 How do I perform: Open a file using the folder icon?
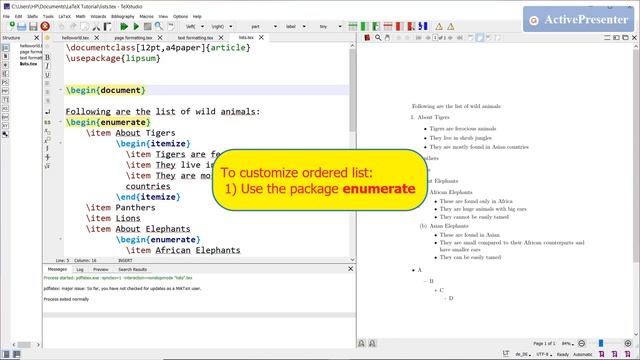22,27
